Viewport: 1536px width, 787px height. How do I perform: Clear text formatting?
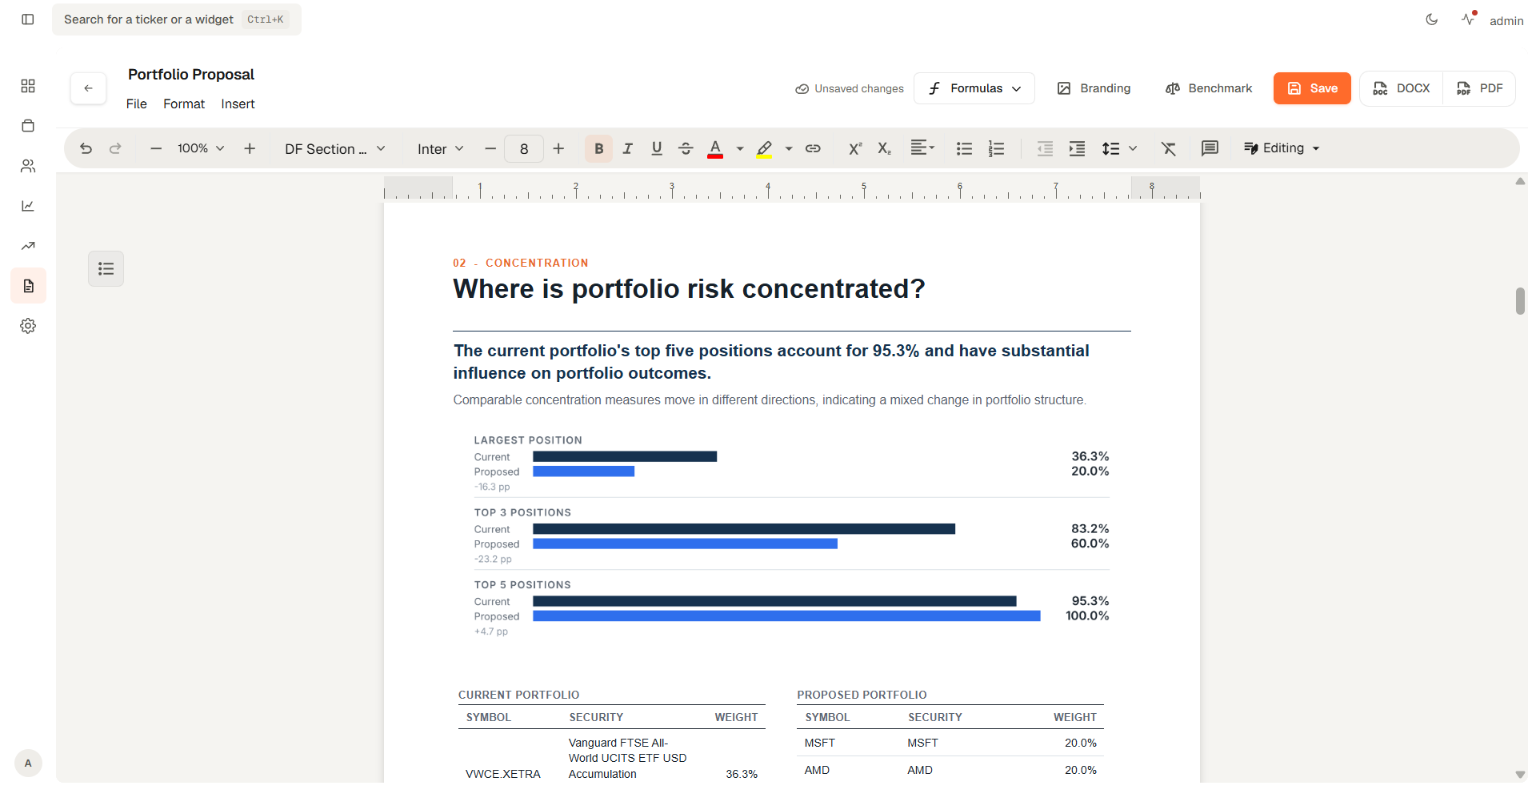(x=1168, y=148)
